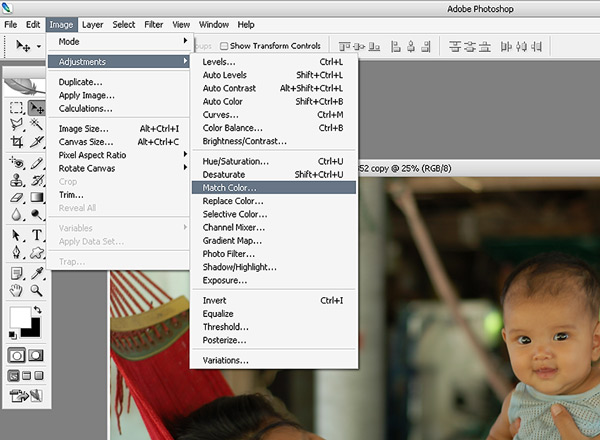The image size is (600, 440).
Task: Choose Invert adjustment
Action: pos(274,301)
